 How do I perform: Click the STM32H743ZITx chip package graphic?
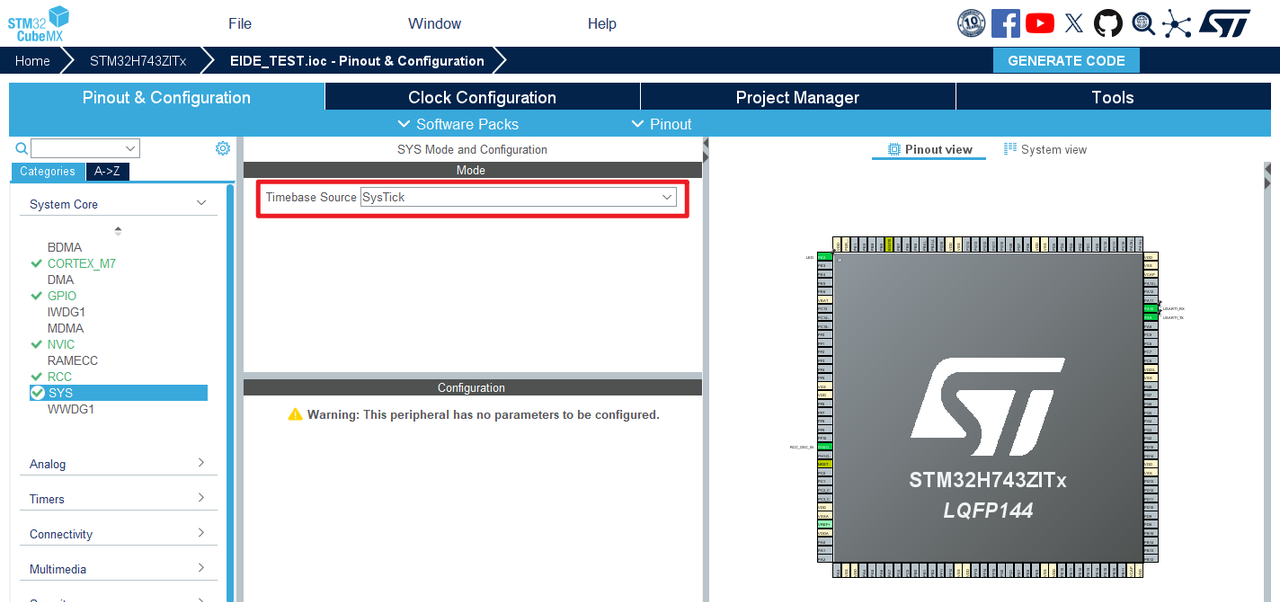[987, 407]
